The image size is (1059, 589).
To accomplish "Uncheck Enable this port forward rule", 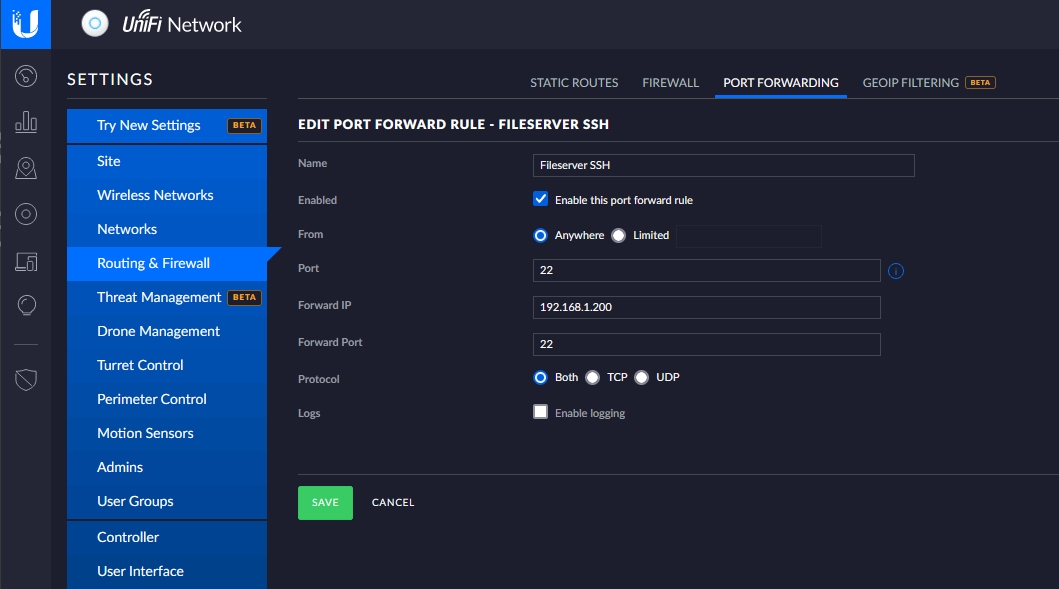I will tap(540, 199).
